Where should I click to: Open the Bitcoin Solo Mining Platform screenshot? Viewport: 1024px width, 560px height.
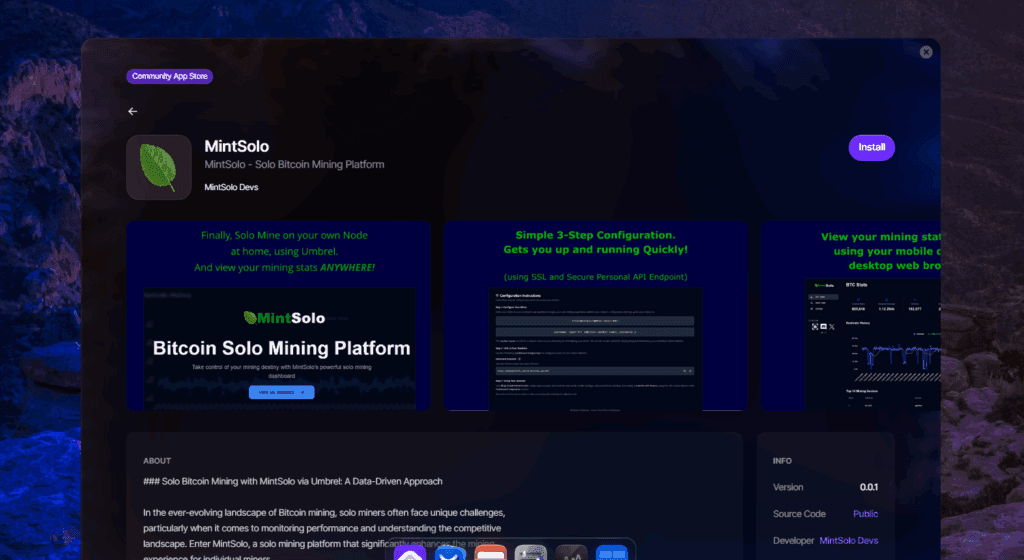pos(279,316)
